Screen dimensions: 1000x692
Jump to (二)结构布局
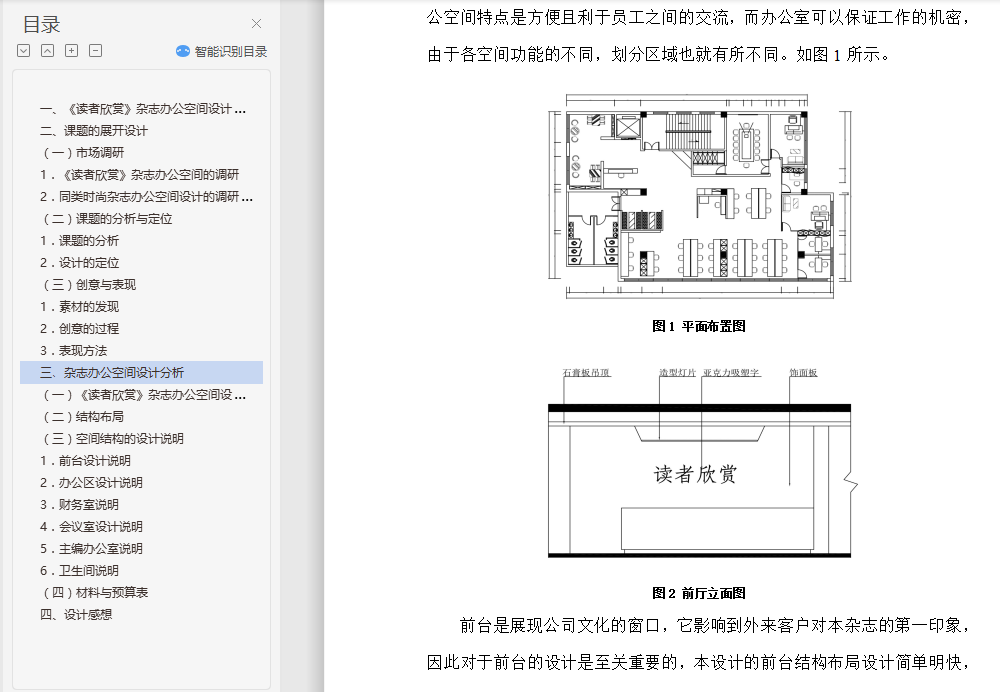point(84,417)
